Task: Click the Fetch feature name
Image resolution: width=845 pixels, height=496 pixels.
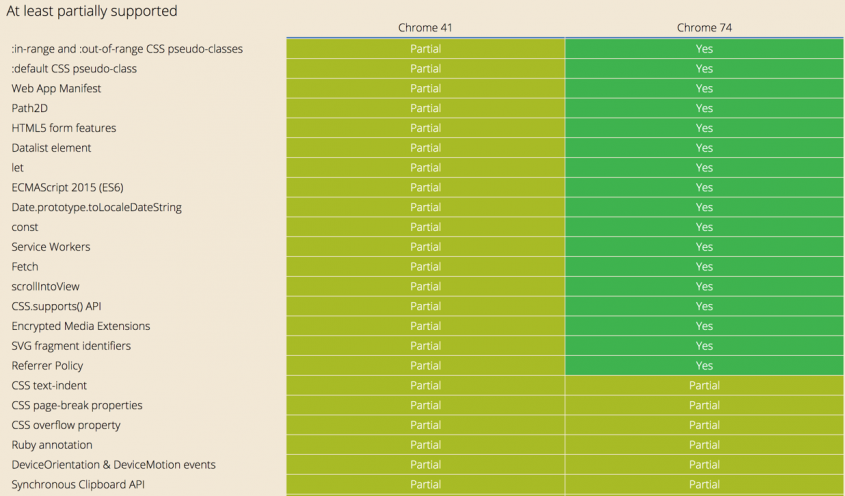Action: coord(25,267)
